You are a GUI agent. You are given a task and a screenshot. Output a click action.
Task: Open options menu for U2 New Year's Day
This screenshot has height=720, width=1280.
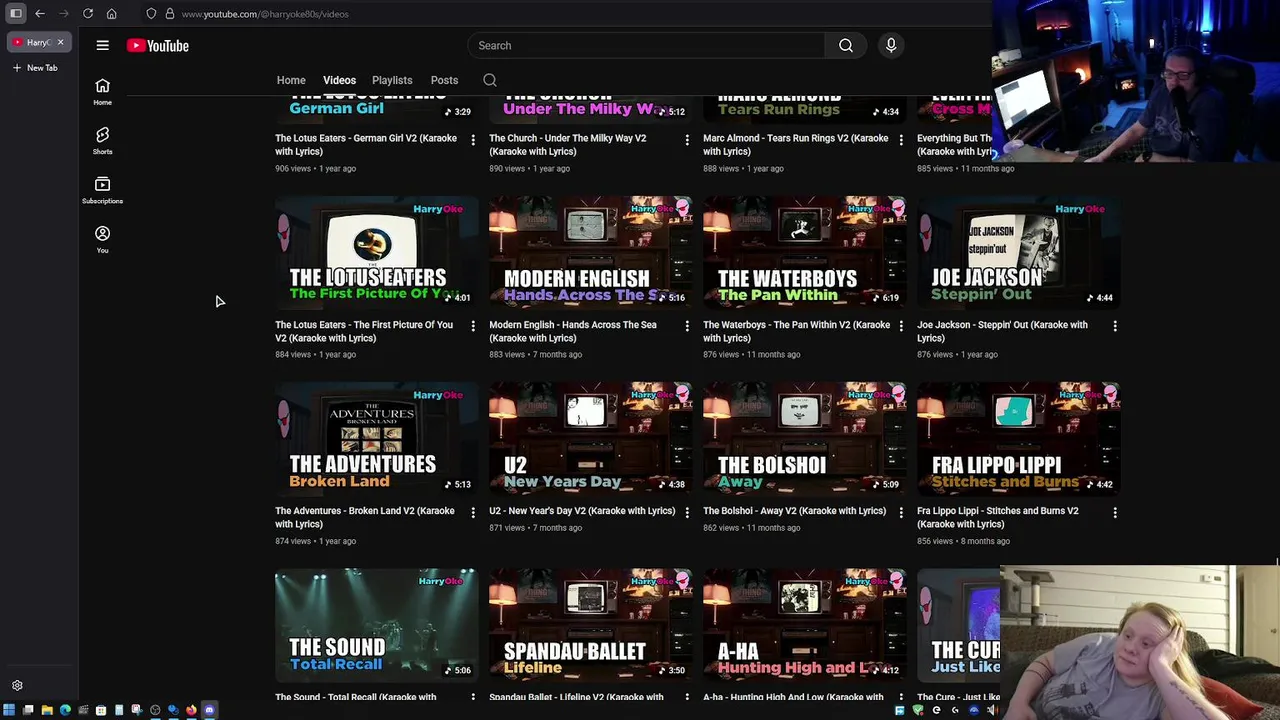pos(687,512)
